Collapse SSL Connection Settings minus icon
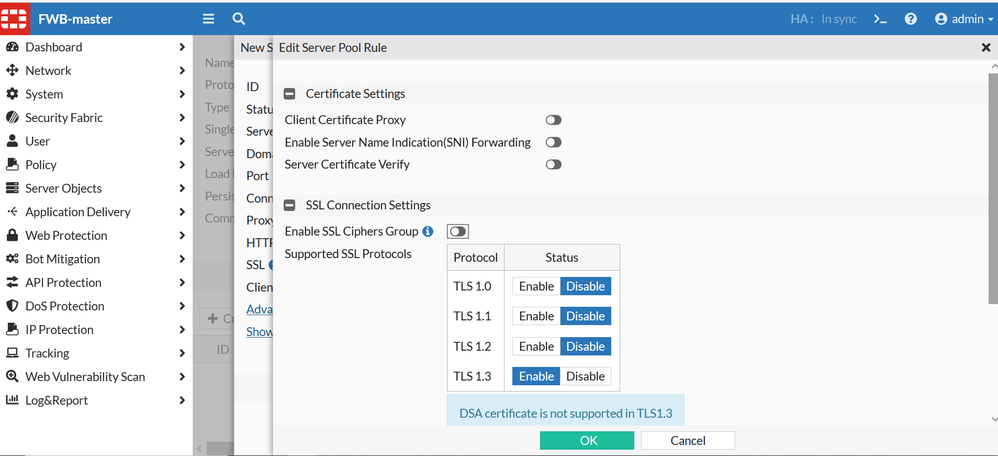 [x=290, y=205]
